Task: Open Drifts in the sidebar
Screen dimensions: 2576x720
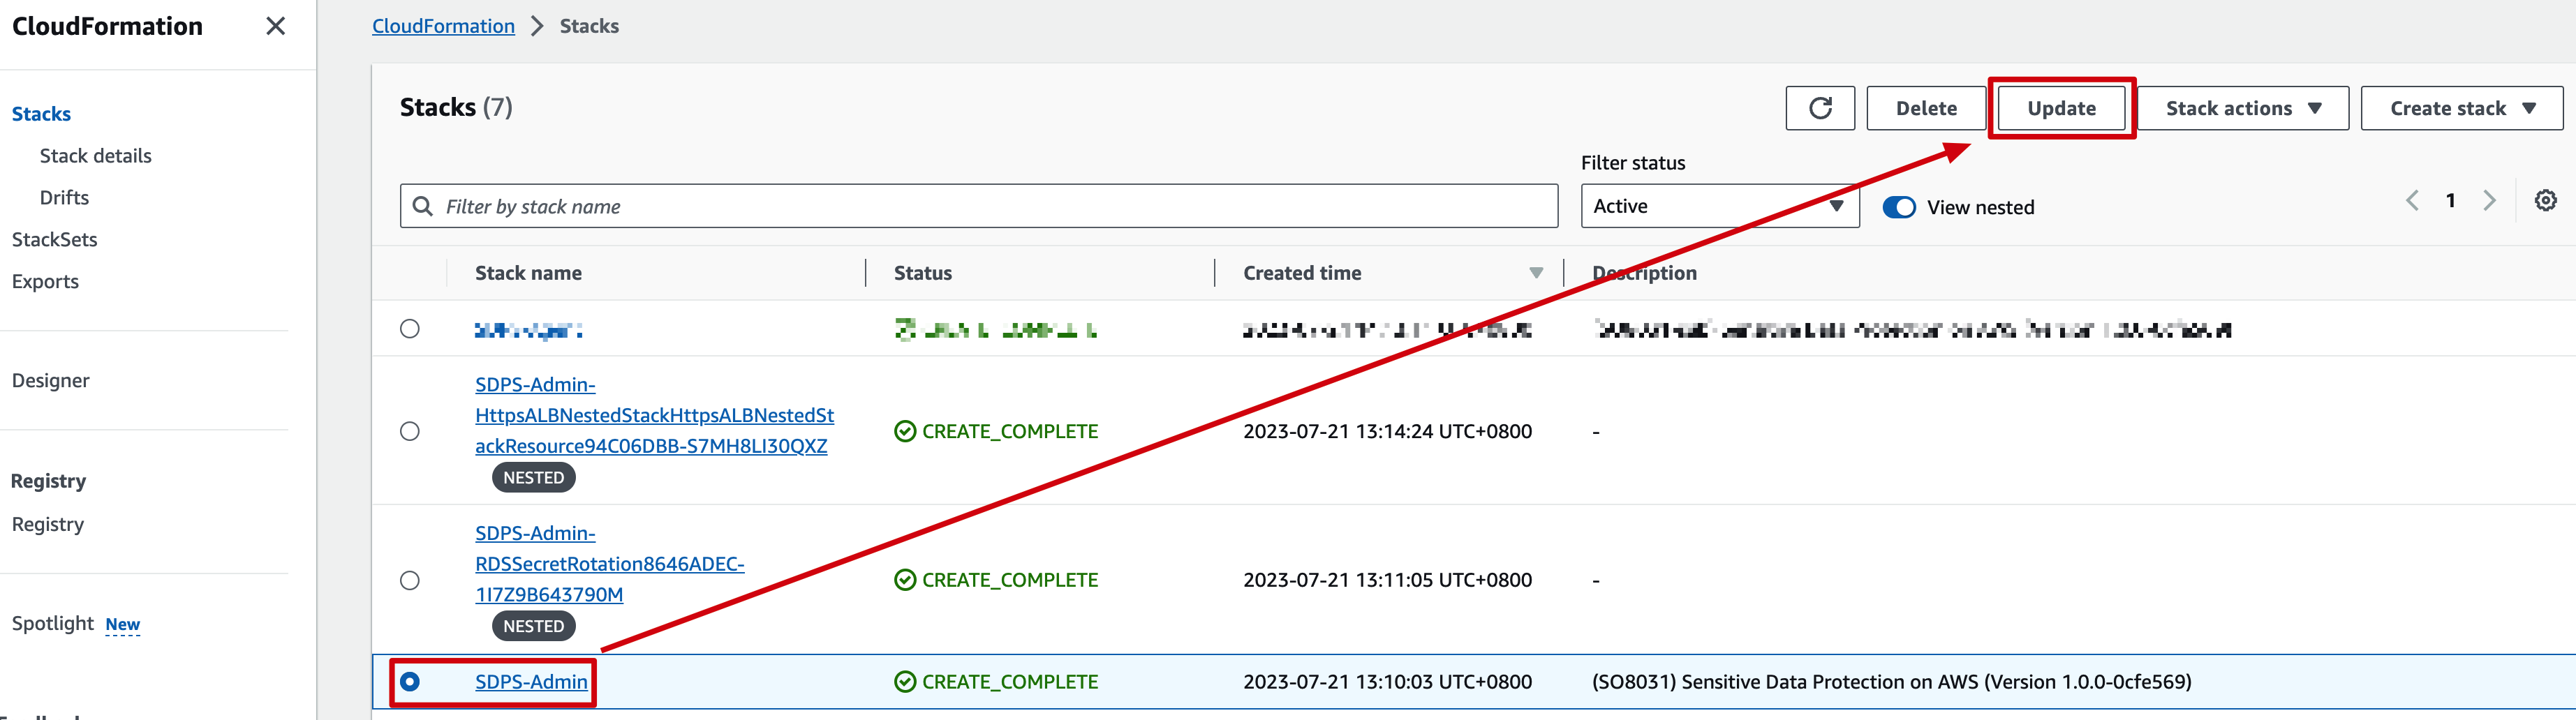Action: click(x=64, y=198)
